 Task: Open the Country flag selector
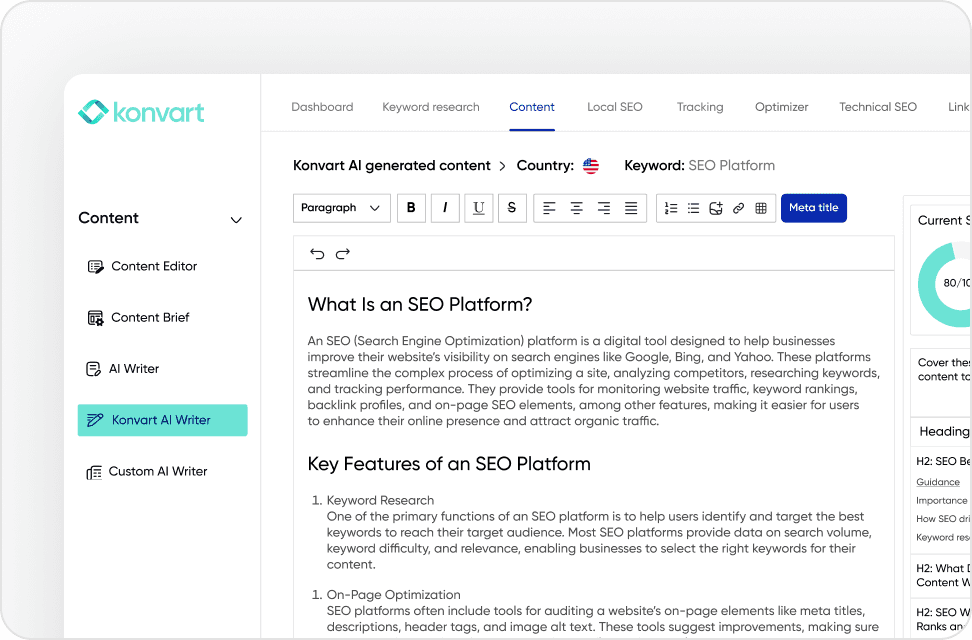[x=591, y=166]
